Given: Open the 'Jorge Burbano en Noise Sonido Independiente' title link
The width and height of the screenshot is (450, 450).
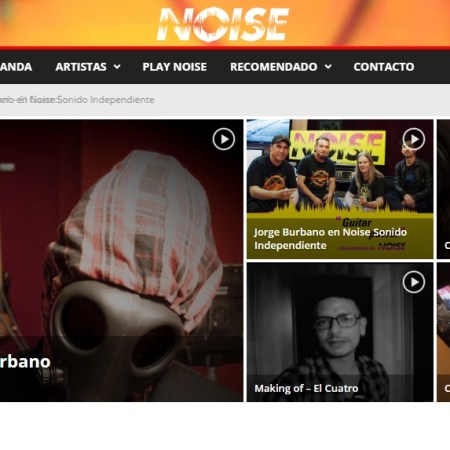Looking at the screenshot, I should (330, 239).
